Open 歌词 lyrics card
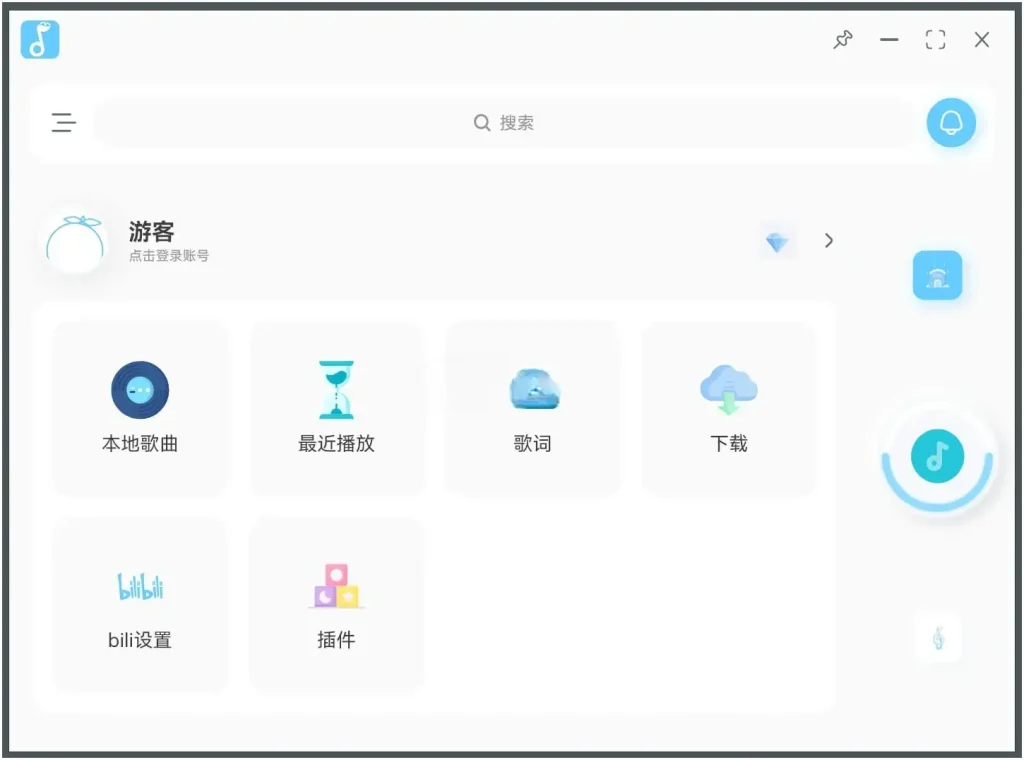The height and width of the screenshot is (760, 1024). click(x=532, y=408)
